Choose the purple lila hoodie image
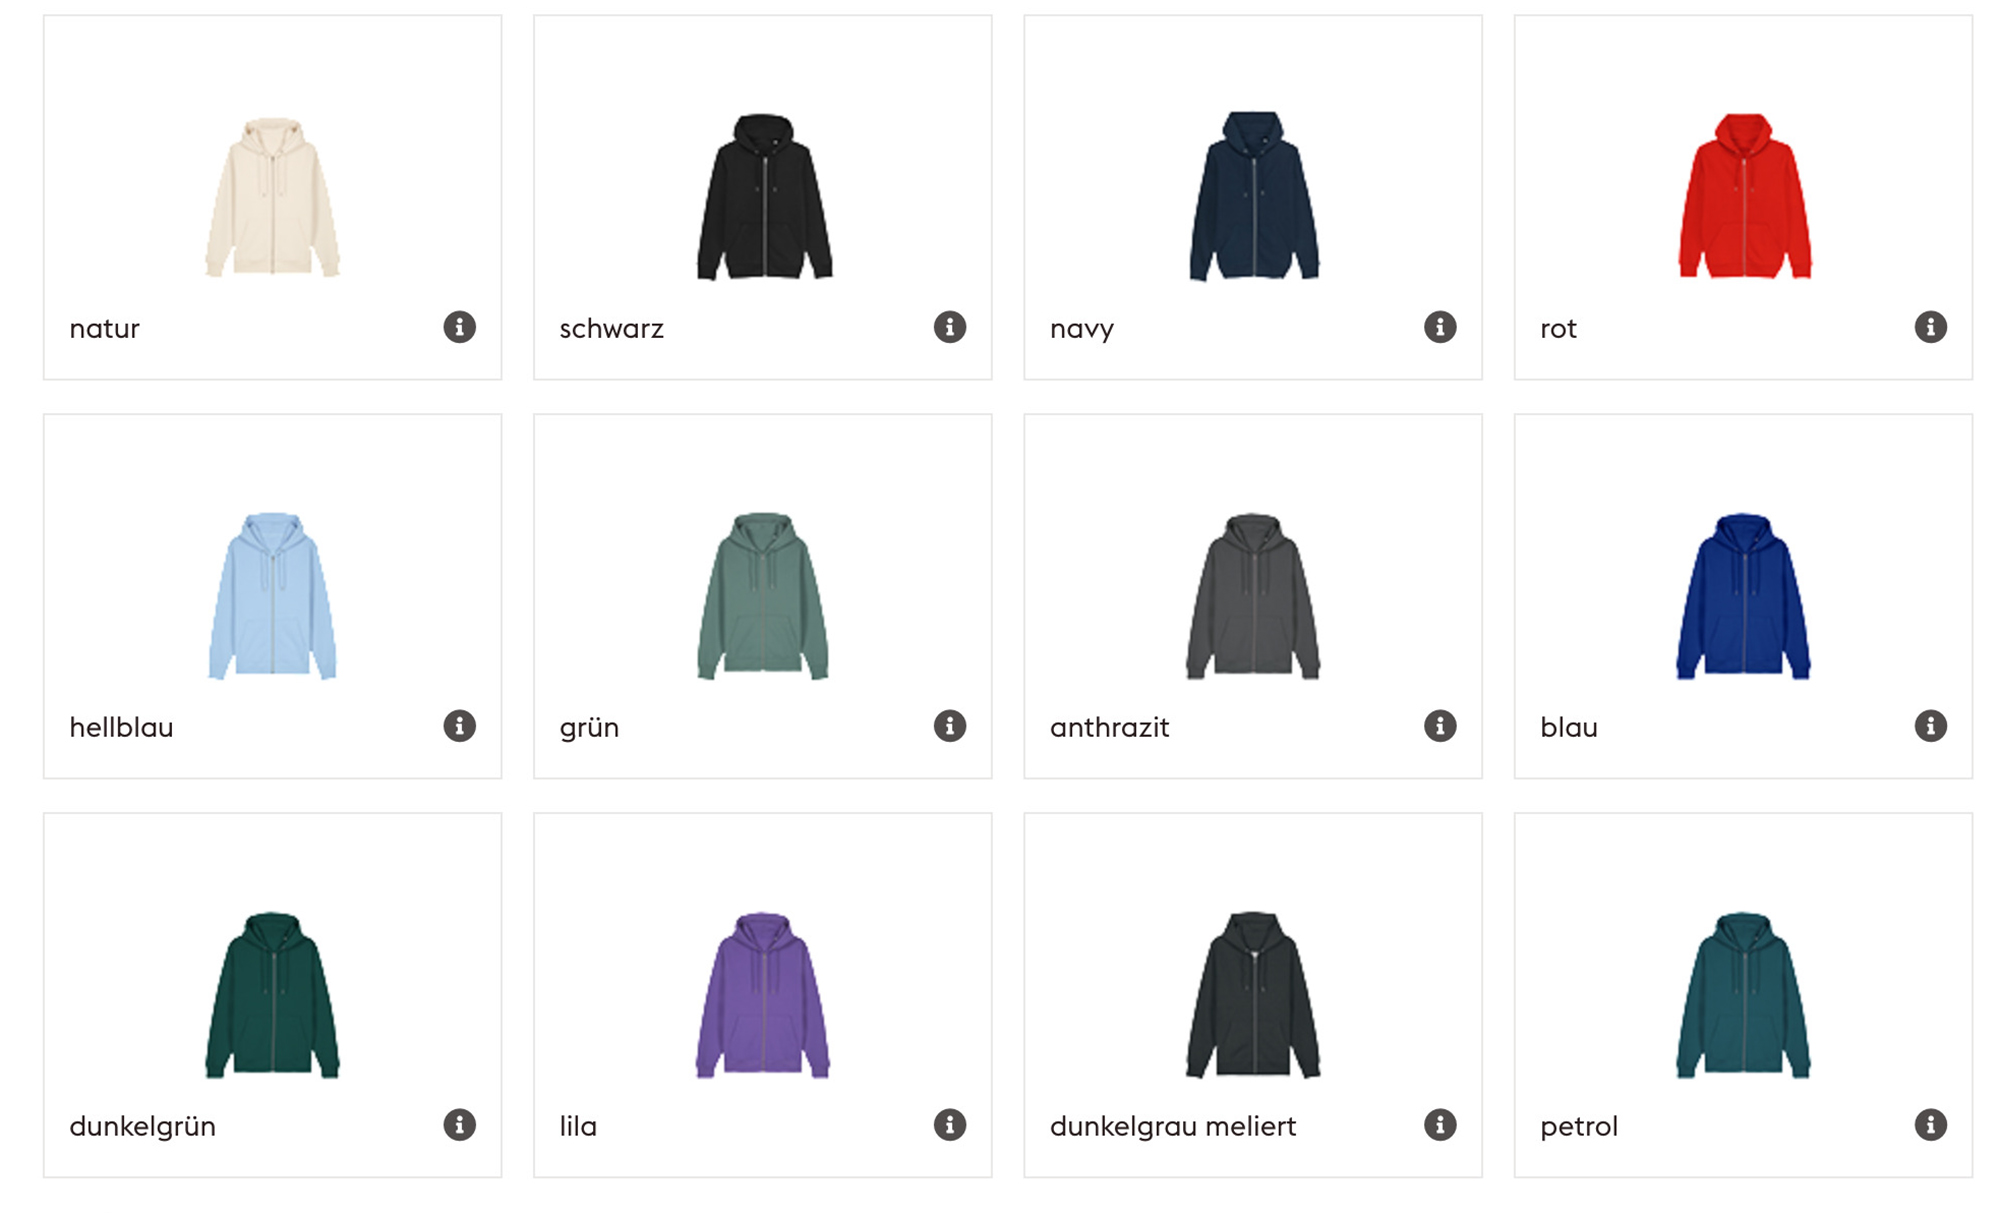Screen dimensions: 2000x1213 (763, 995)
